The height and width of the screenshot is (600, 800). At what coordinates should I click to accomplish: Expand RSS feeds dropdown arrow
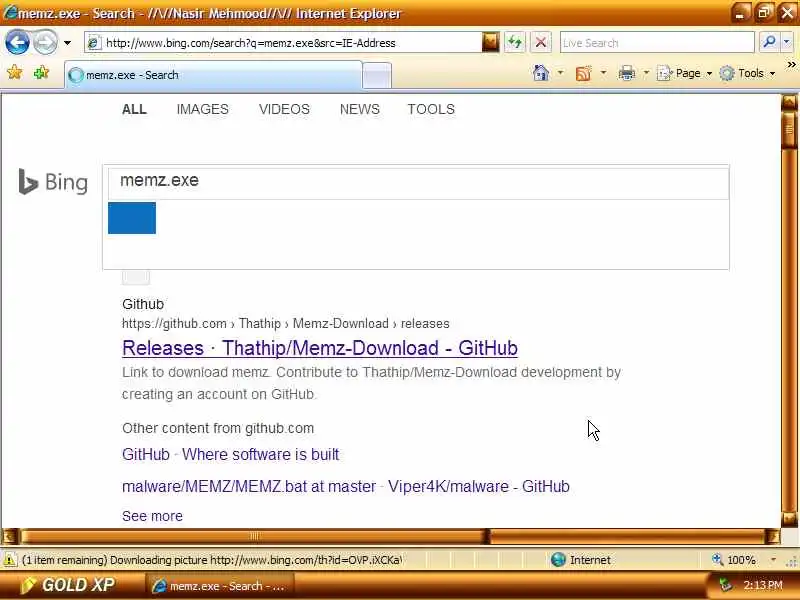click(604, 73)
